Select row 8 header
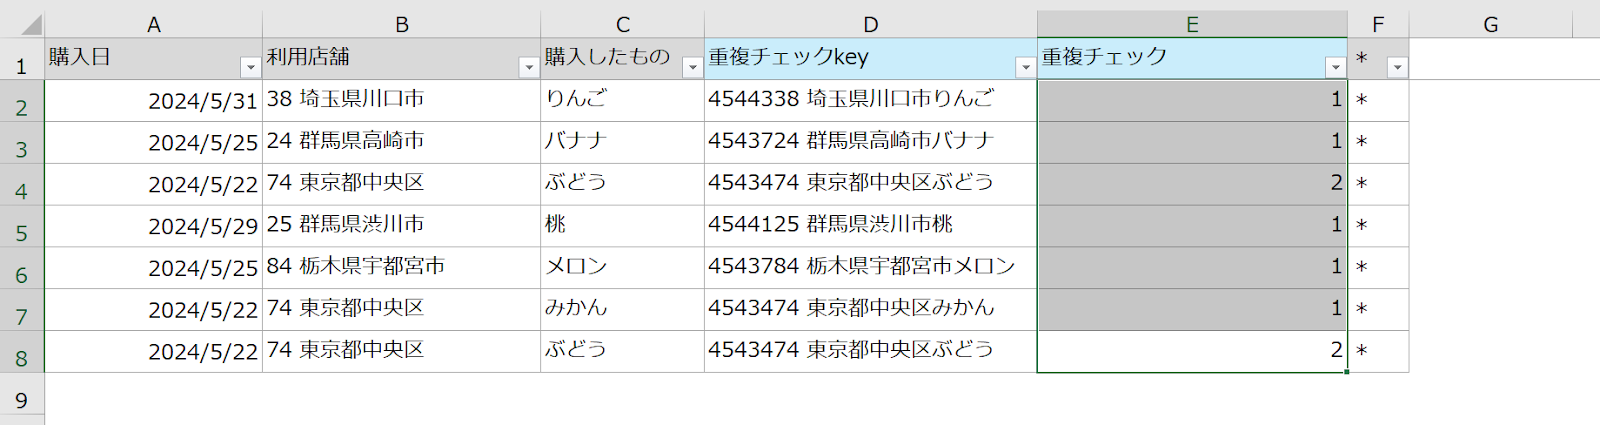The width and height of the screenshot is (1600, 425). pyautogui.click(x=22, y=353)
